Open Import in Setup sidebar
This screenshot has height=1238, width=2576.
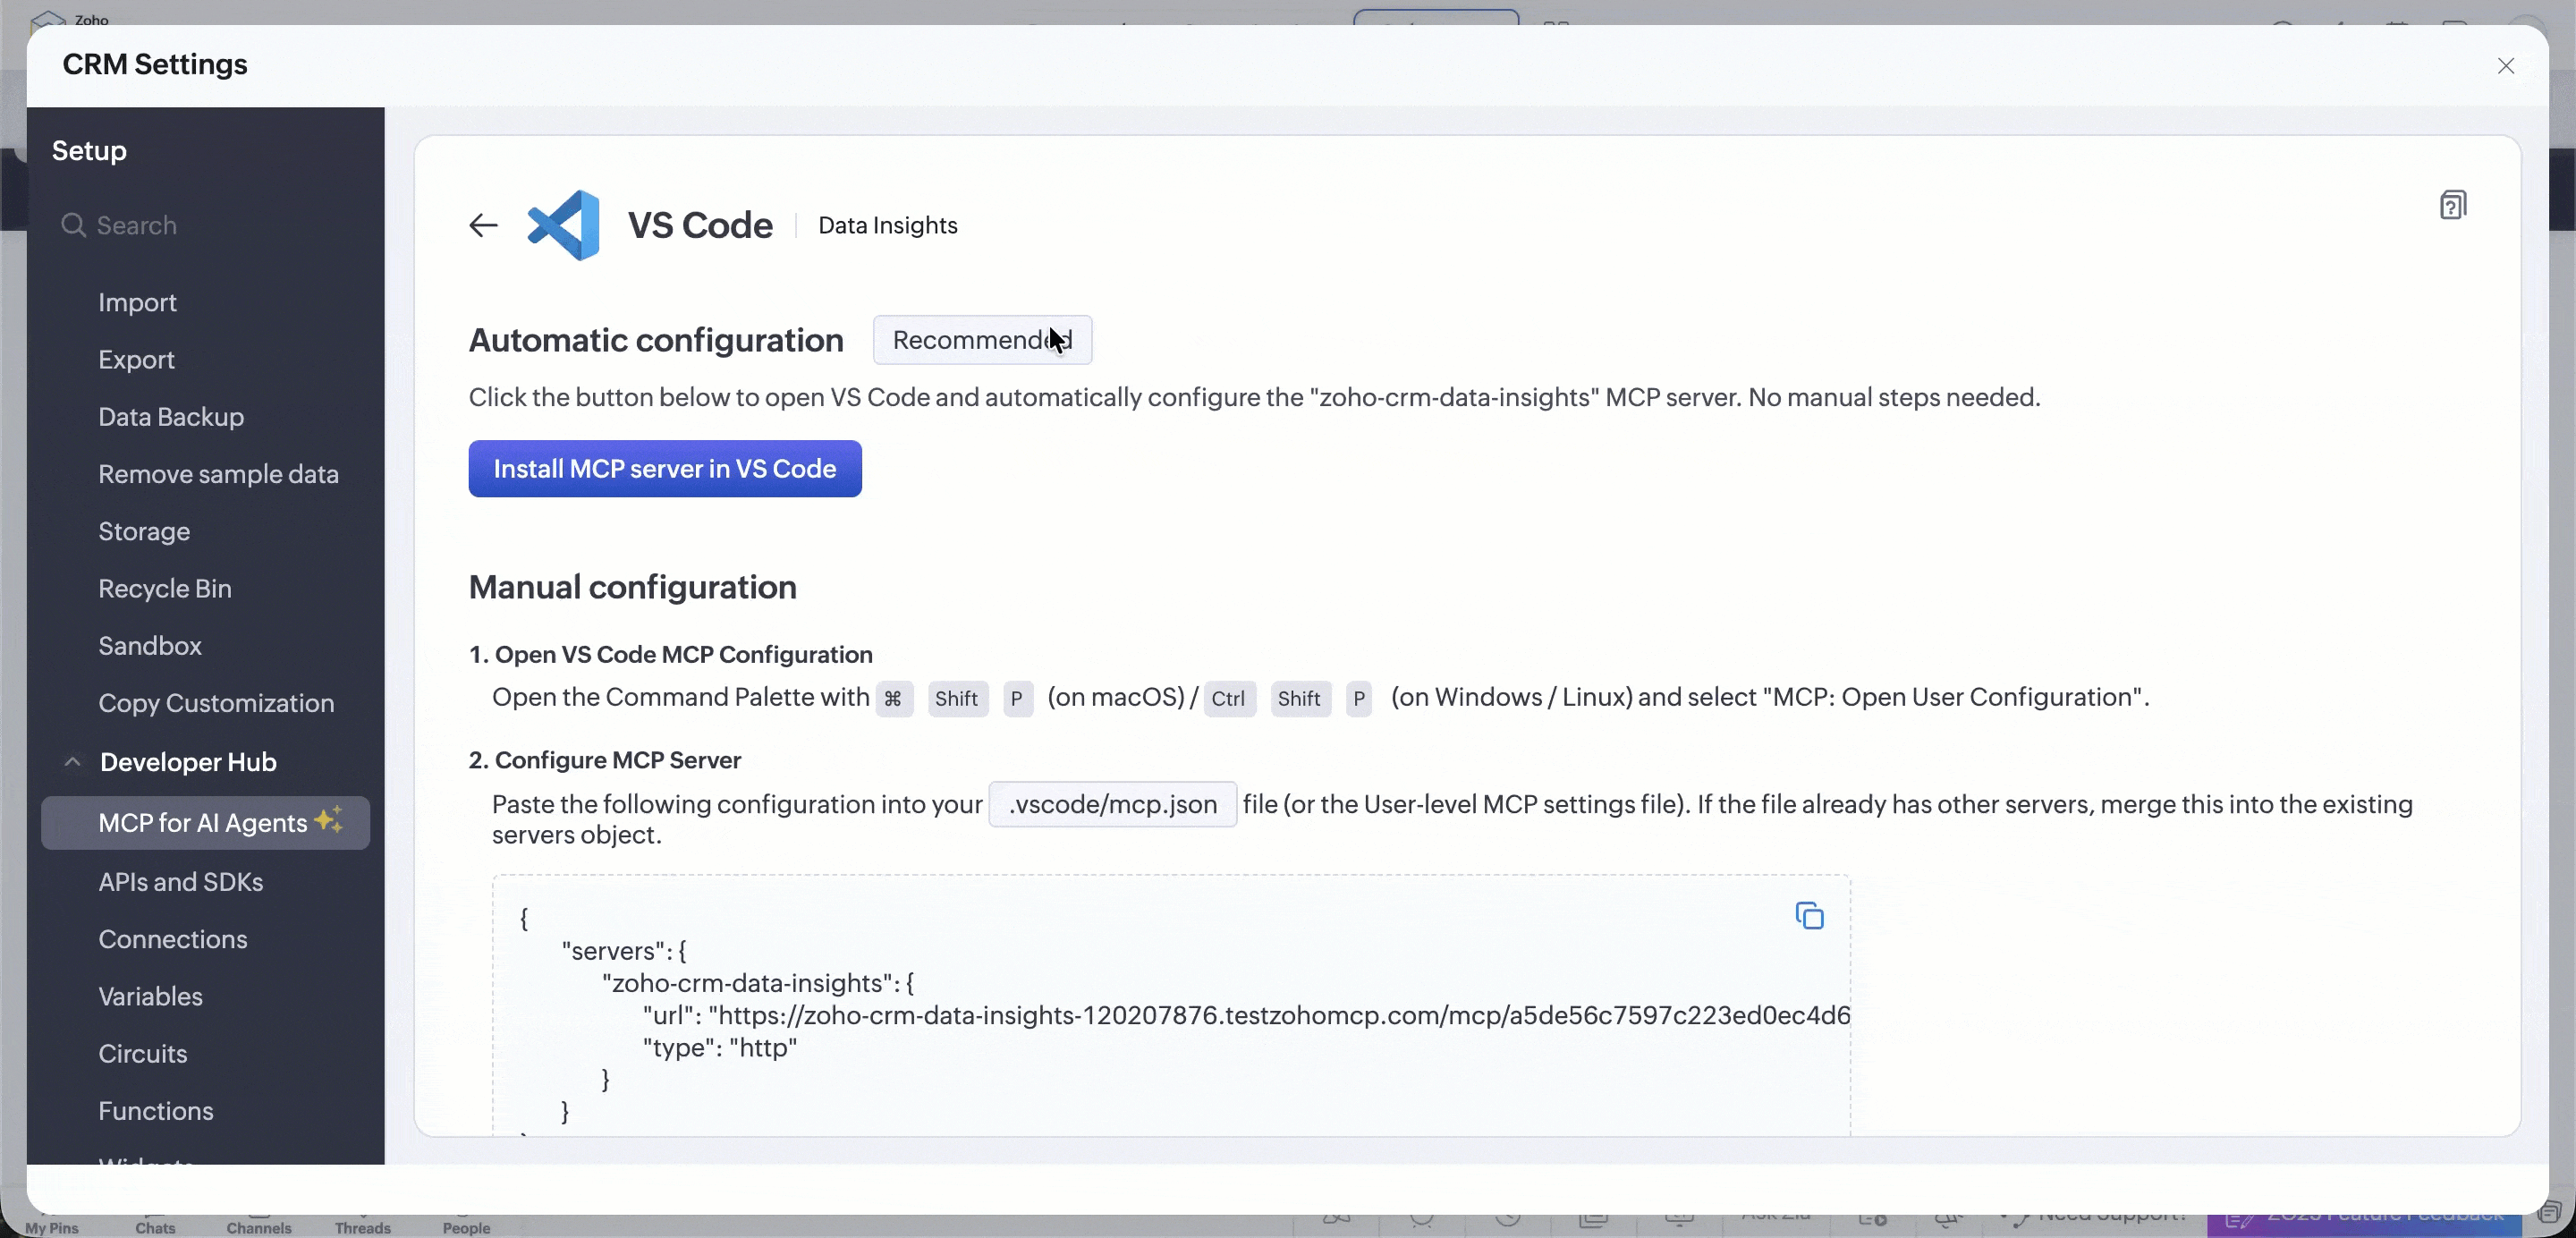[137, 302]
